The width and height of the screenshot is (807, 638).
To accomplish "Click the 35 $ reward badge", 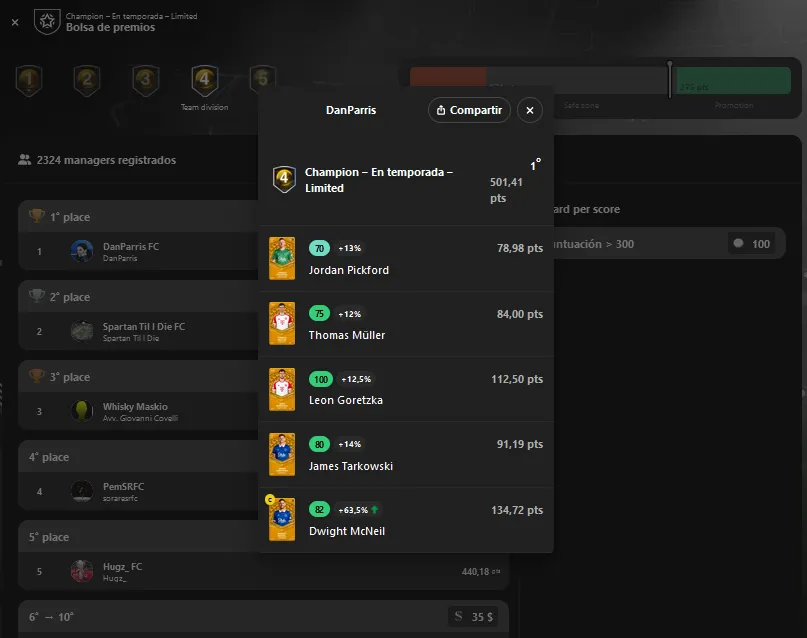I will coord(474,616).
